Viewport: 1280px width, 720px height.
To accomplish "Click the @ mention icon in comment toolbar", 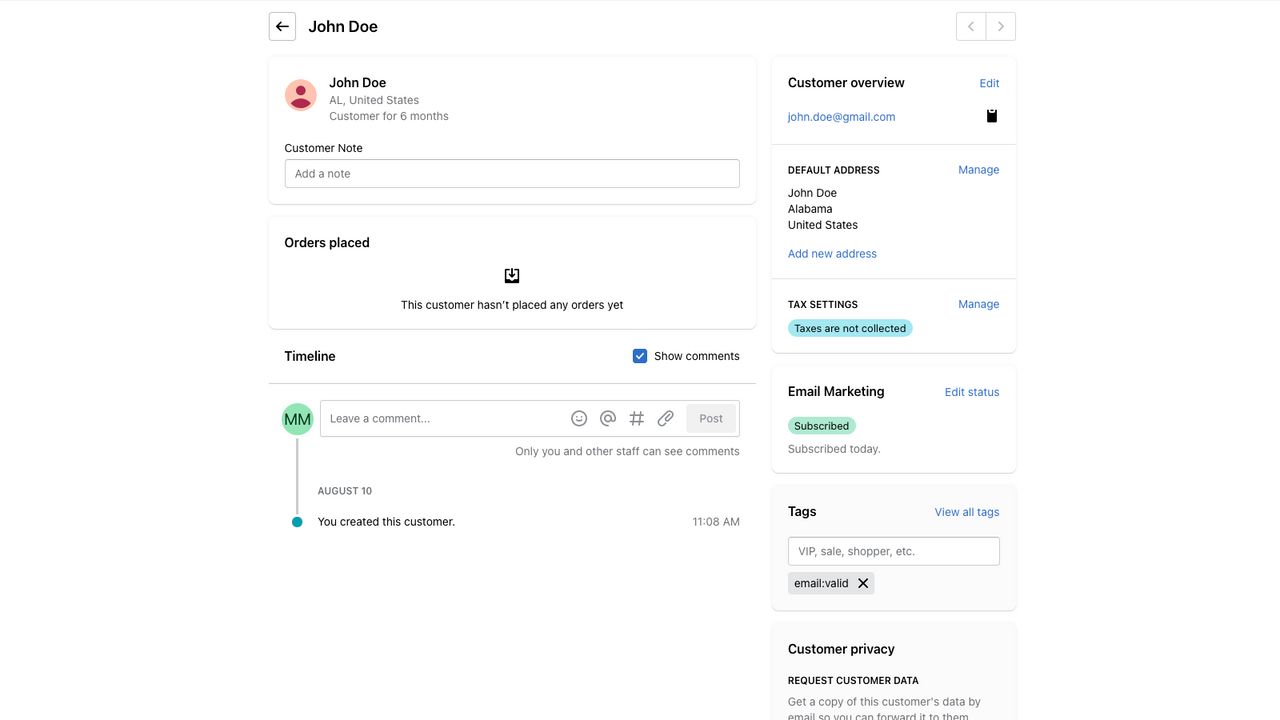I will coord(608,418).
